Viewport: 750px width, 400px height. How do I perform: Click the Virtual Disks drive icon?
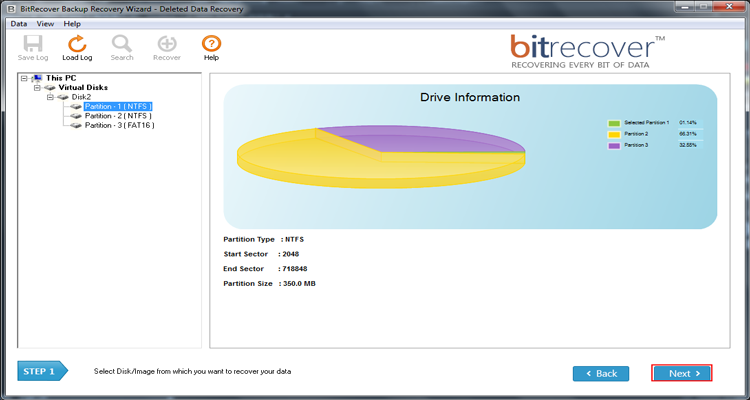pos(49,88)
